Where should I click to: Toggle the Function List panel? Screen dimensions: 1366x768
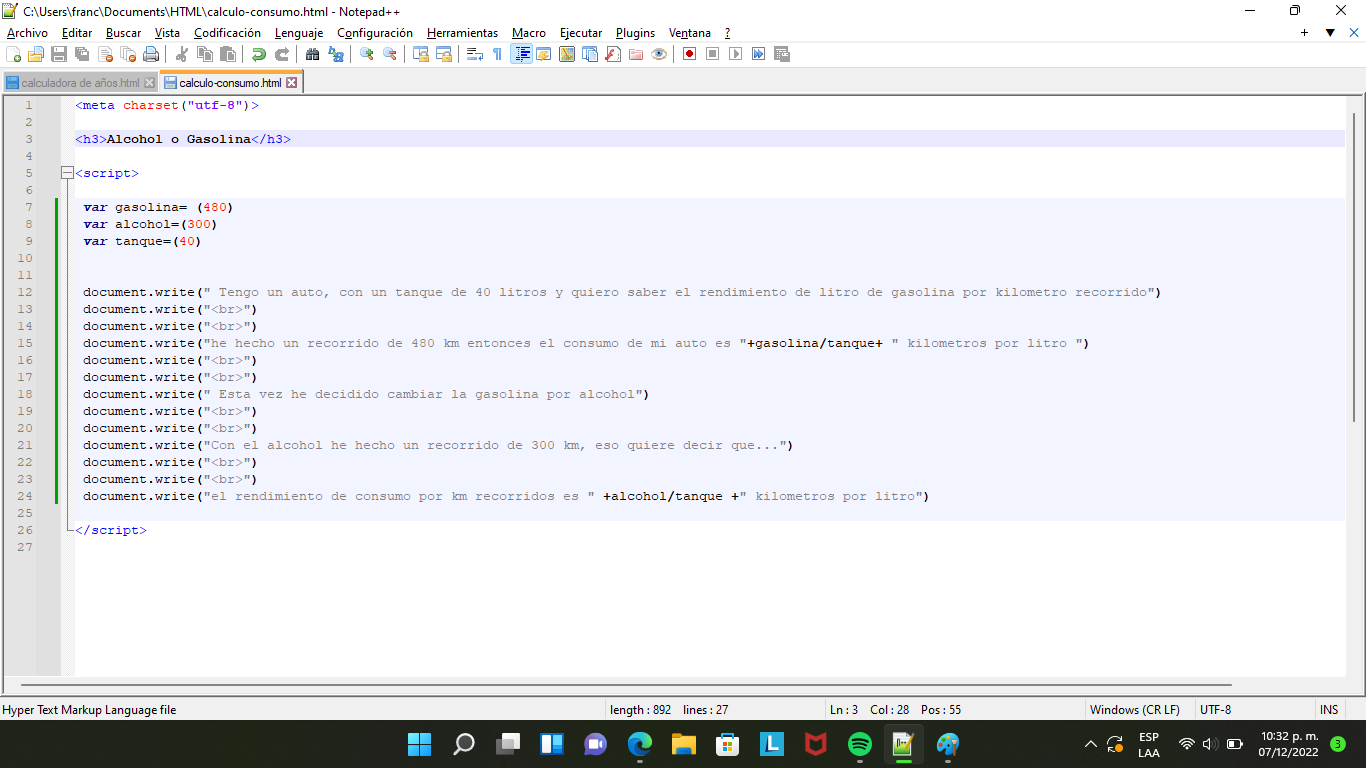coord(613,54)
